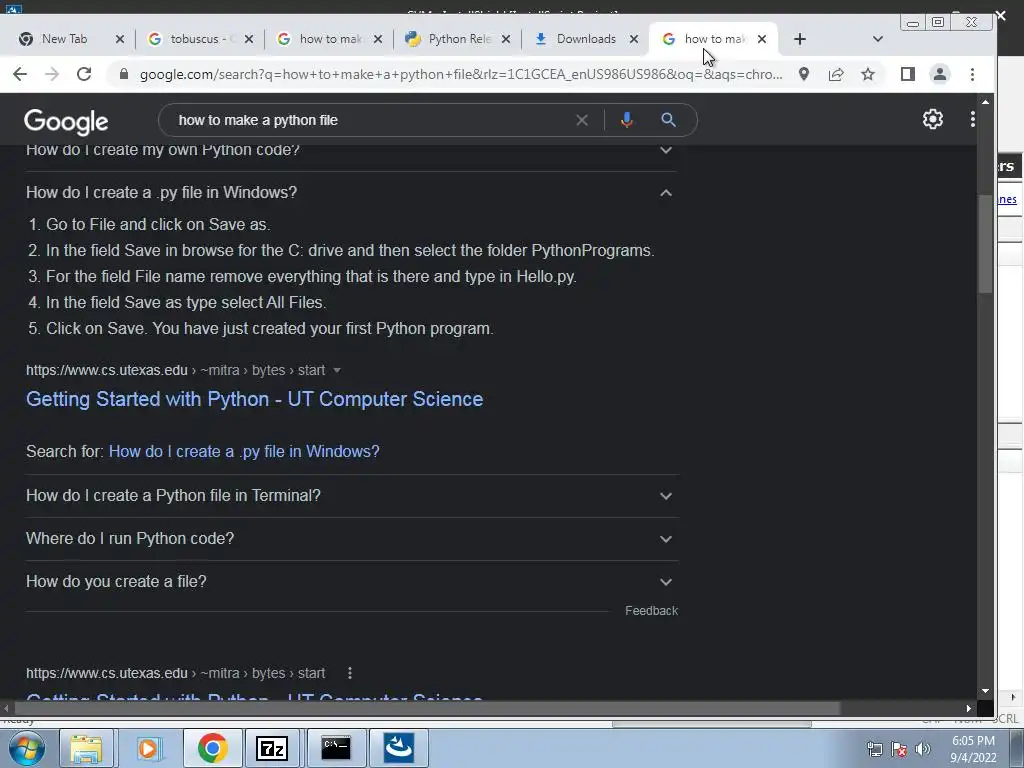Close the tobuscus tab

249,39
